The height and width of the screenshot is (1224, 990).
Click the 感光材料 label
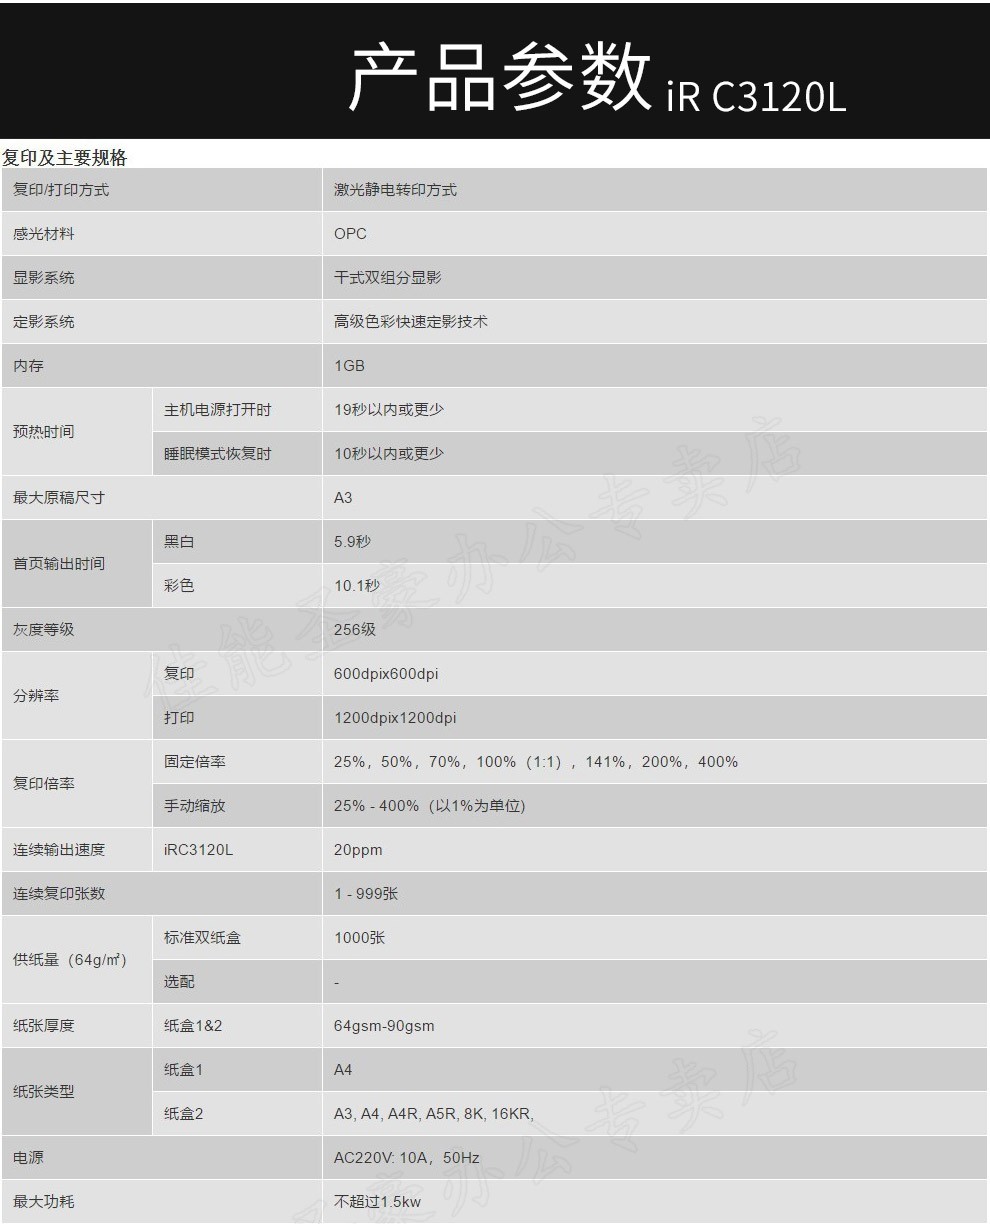[x=44, y=233]
